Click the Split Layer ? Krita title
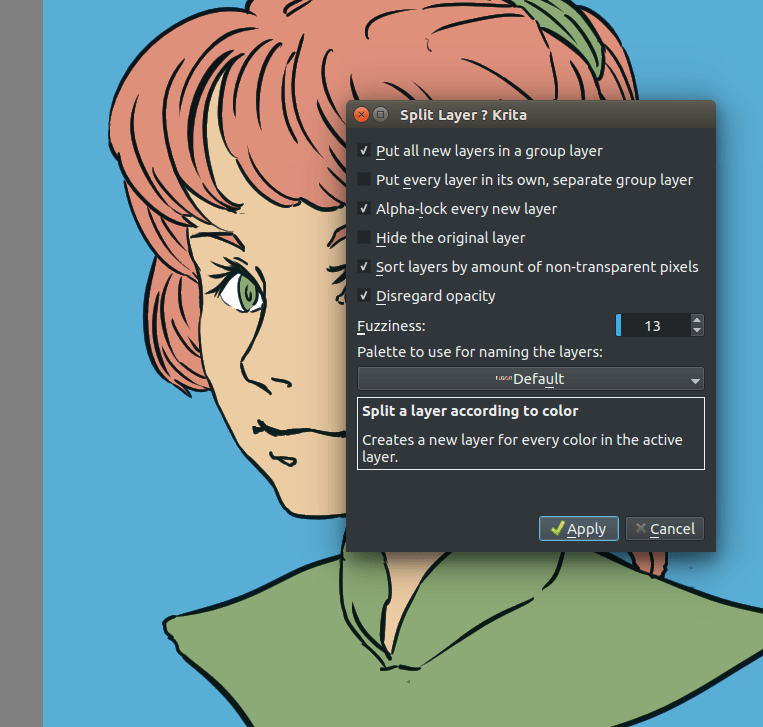The width and height of the screenshot is (763, 727). pos(463,115)
